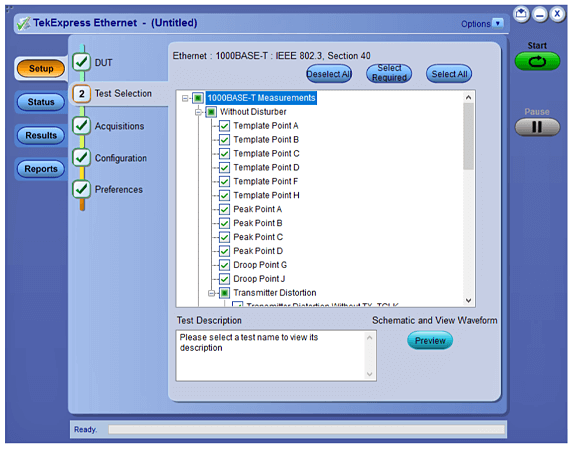Switch to the Status panel

point(41,102)
